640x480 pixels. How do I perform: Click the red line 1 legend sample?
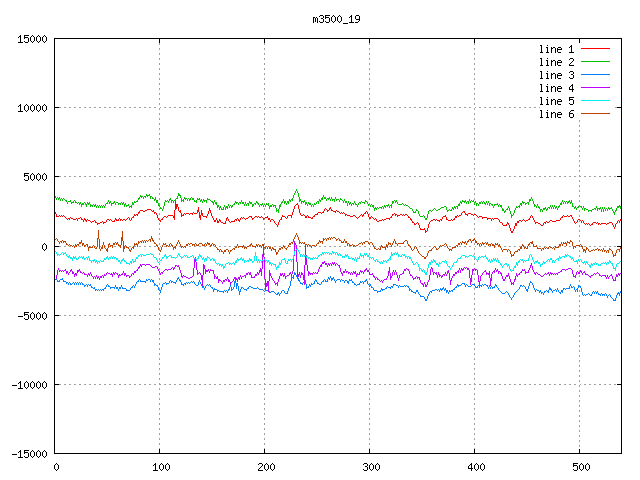click(x=596, y=49)
